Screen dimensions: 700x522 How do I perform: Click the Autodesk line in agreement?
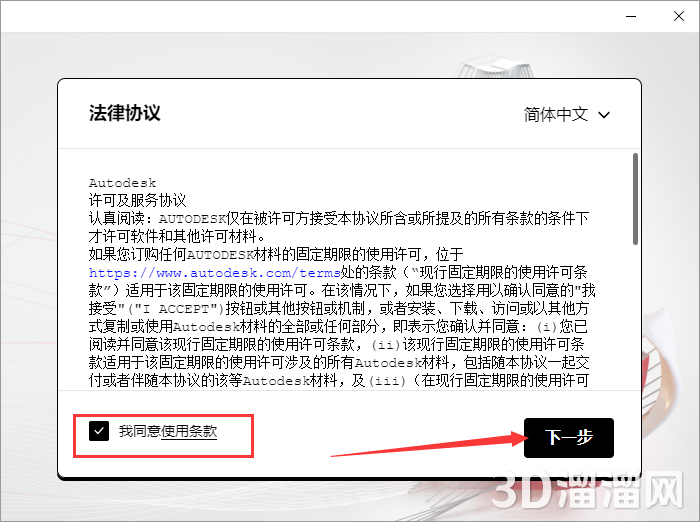[122, 183]
